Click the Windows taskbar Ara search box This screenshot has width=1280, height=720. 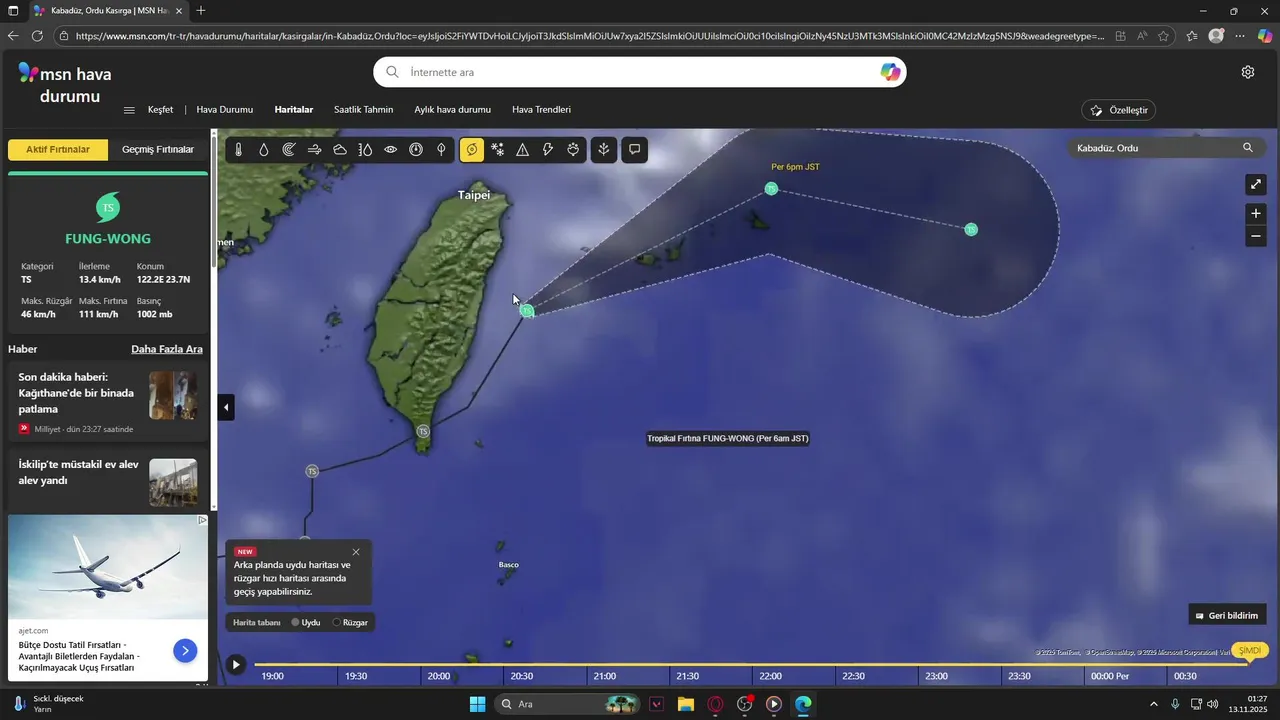click(x=569, y=704)
